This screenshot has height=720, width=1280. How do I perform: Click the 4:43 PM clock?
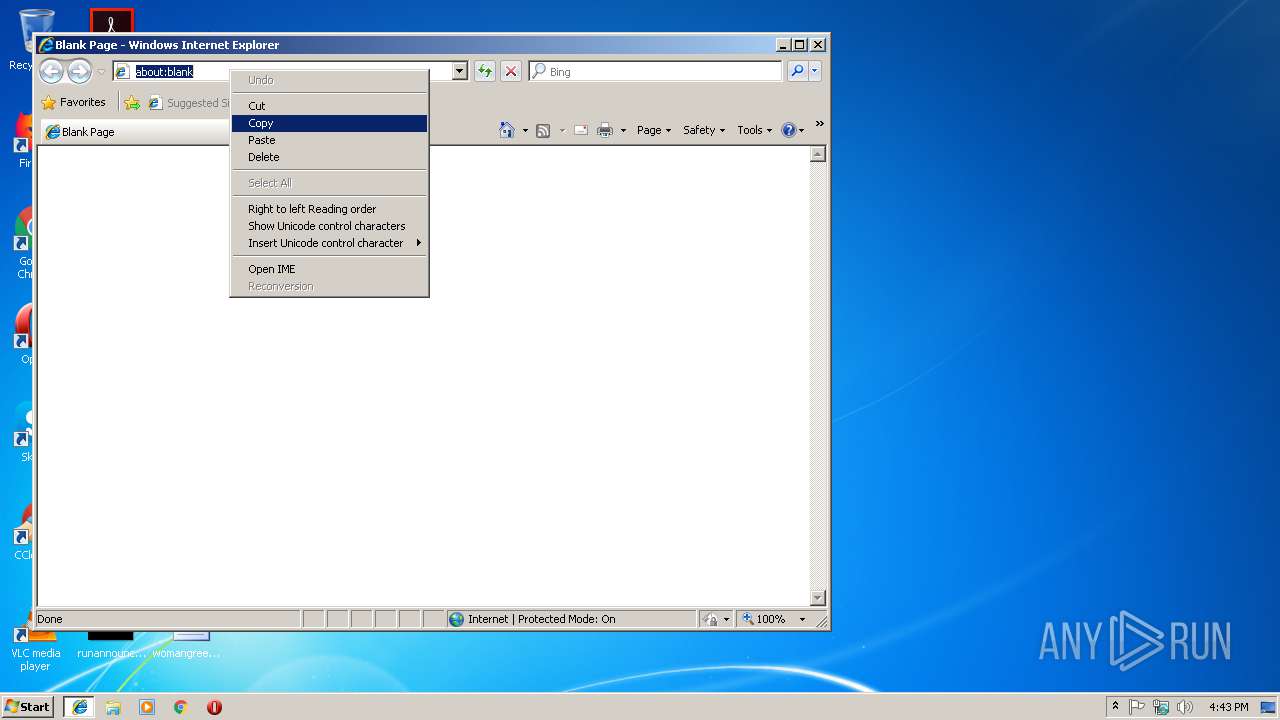[x=1228, y=707]
